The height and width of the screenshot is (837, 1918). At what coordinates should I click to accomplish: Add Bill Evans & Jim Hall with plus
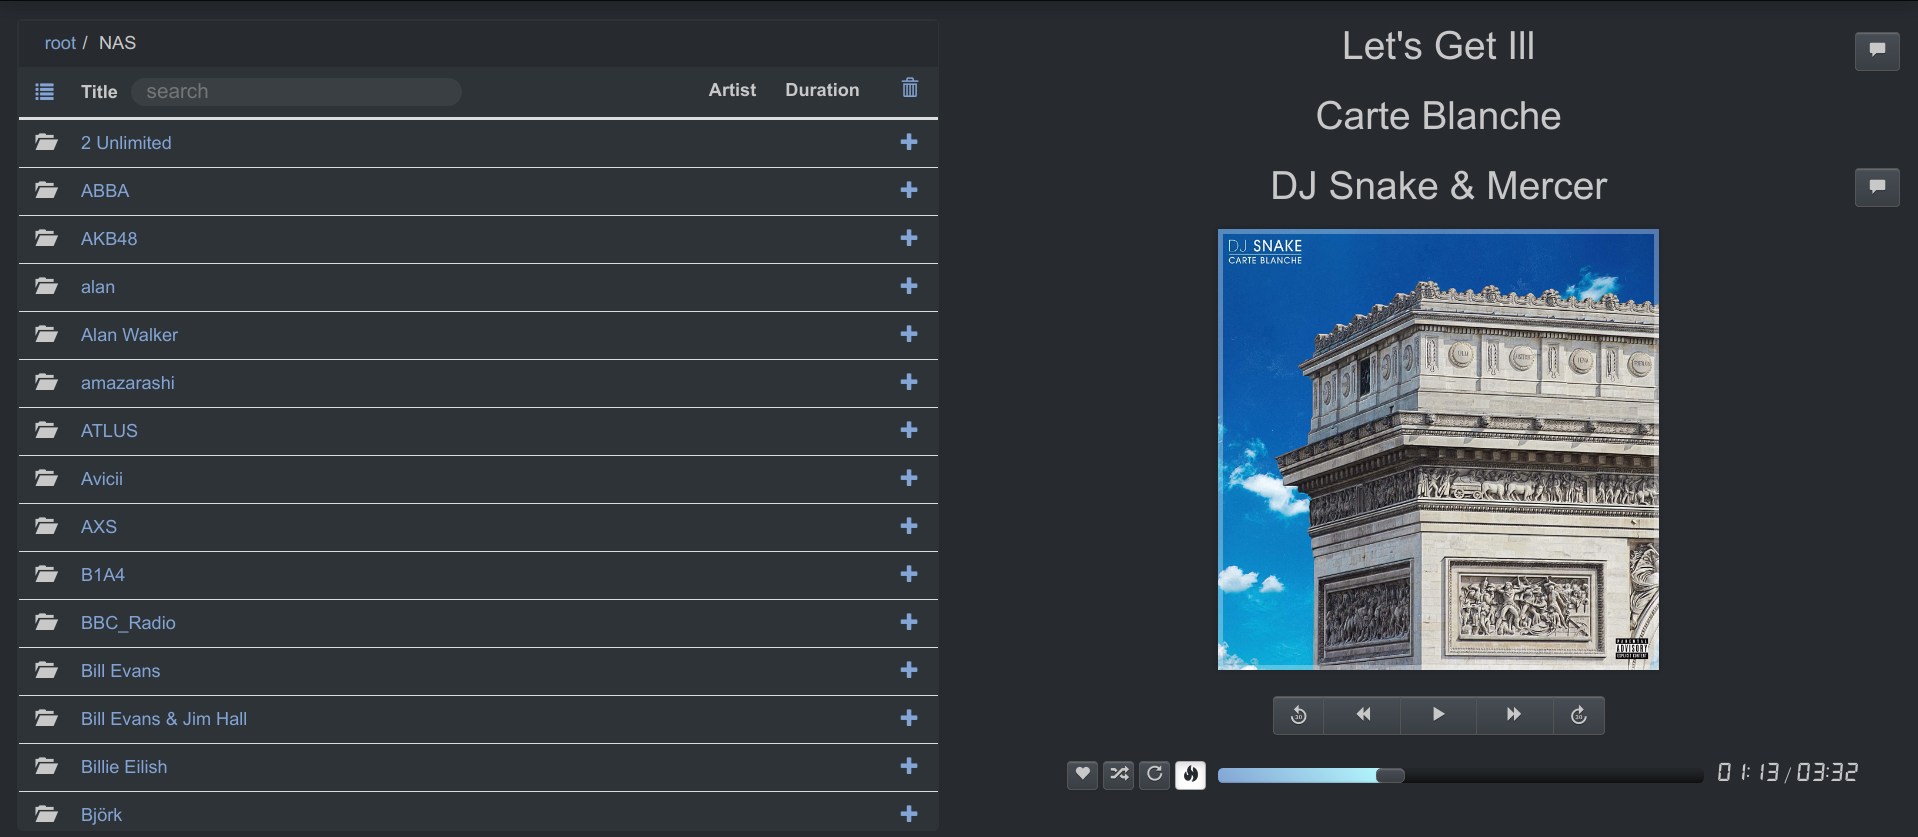(x=909, y=718)
